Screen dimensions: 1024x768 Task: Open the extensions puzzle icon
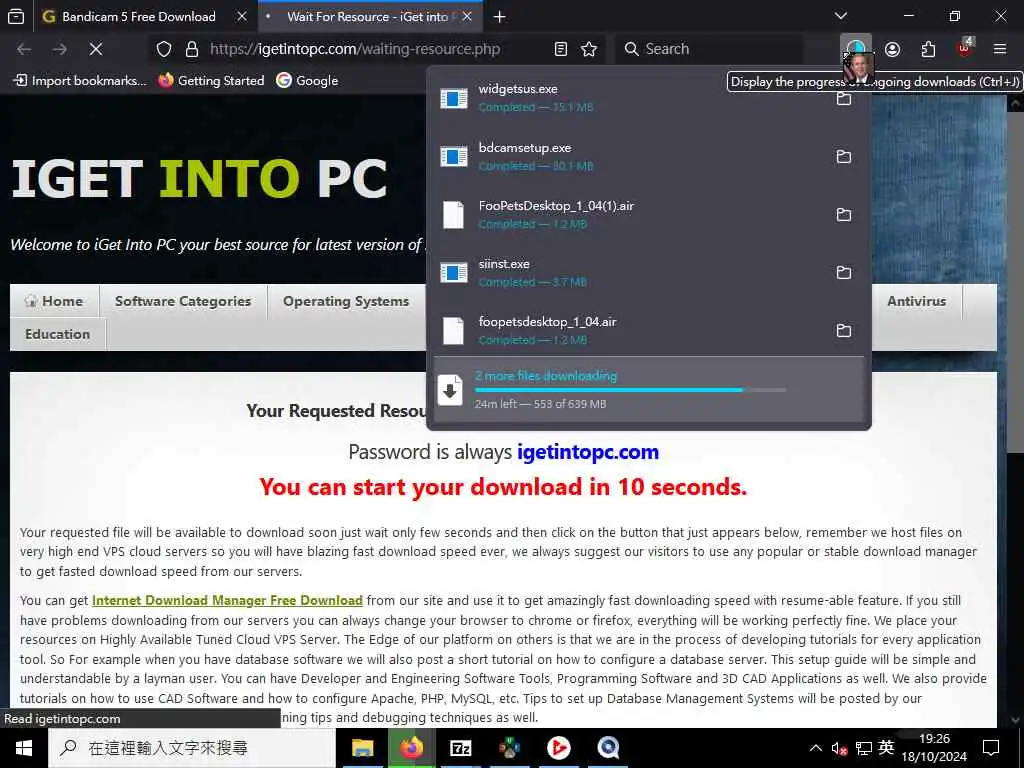pos(928,49)
